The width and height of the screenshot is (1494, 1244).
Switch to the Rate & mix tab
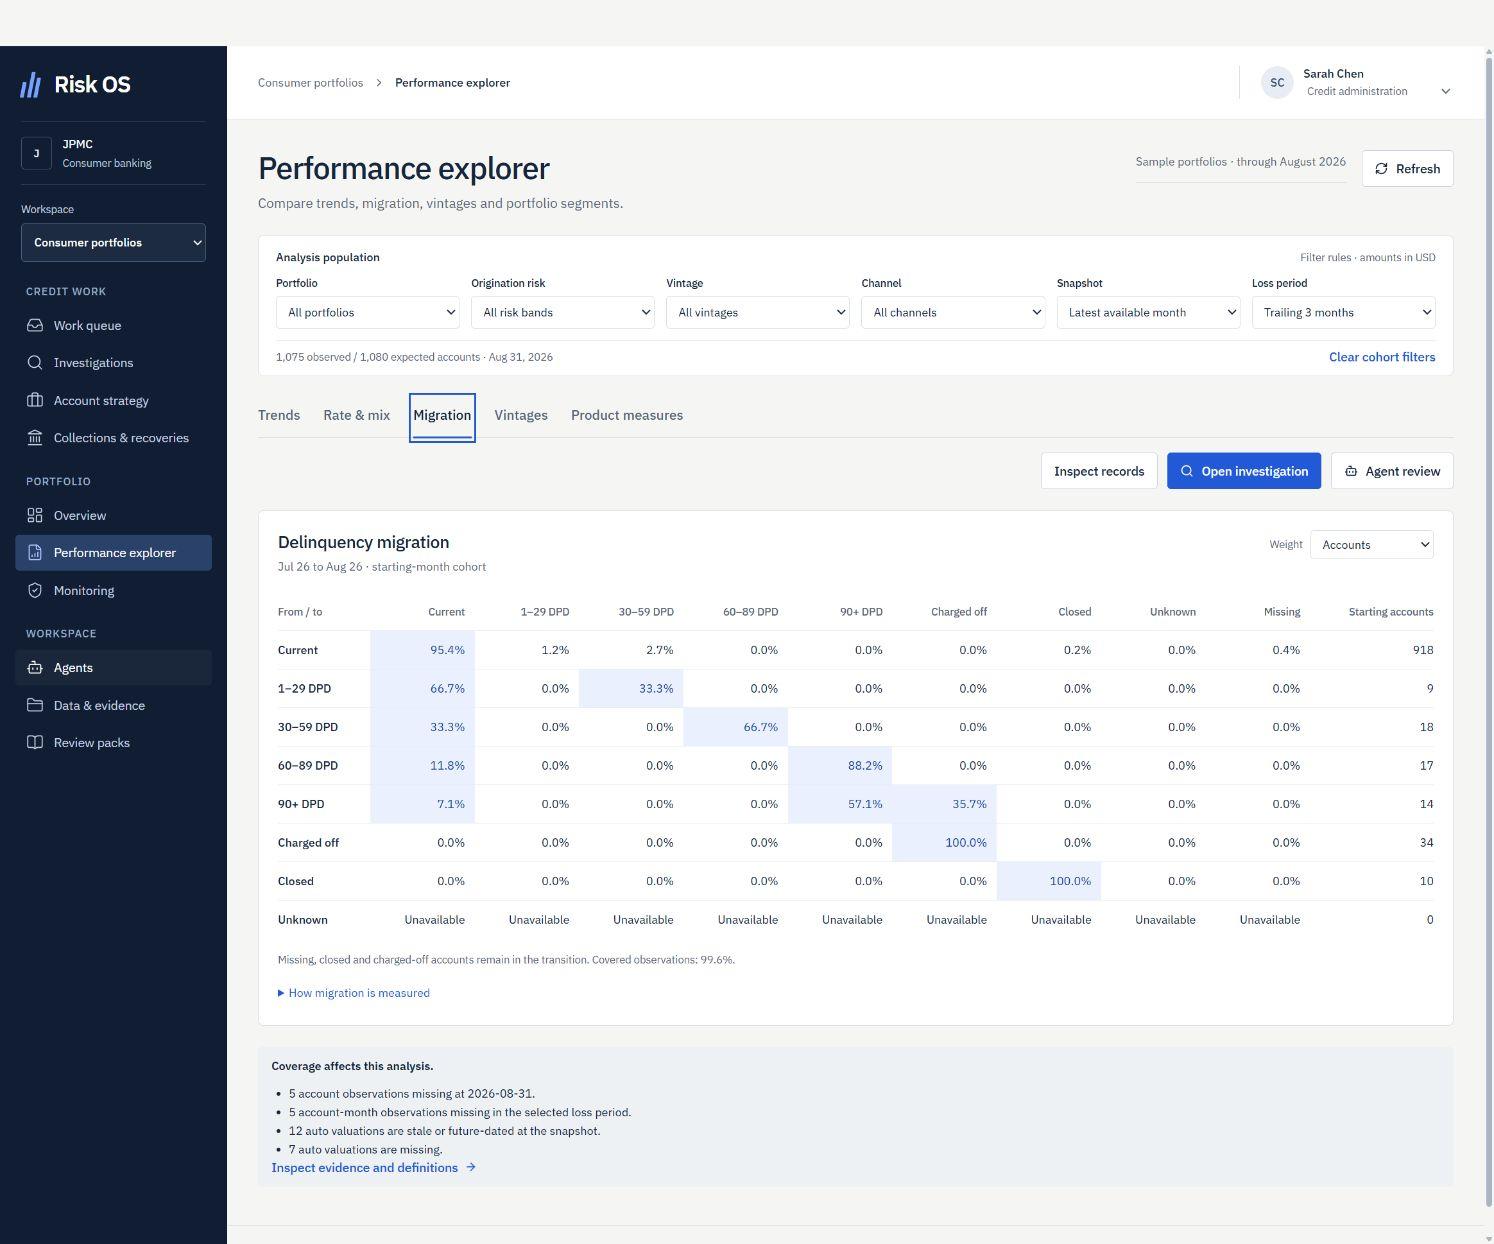(357, 416)
